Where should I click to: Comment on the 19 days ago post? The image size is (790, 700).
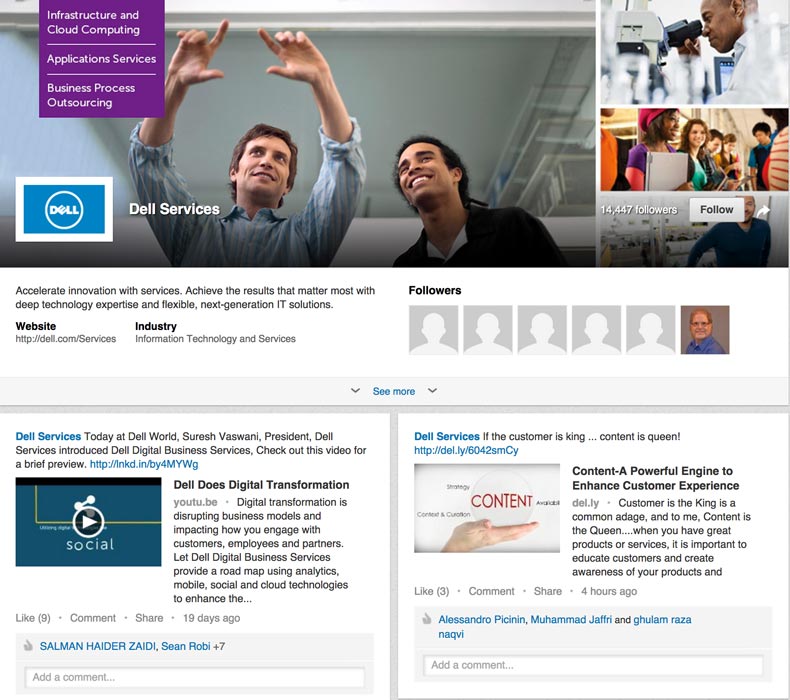click(x=93, y=618)
